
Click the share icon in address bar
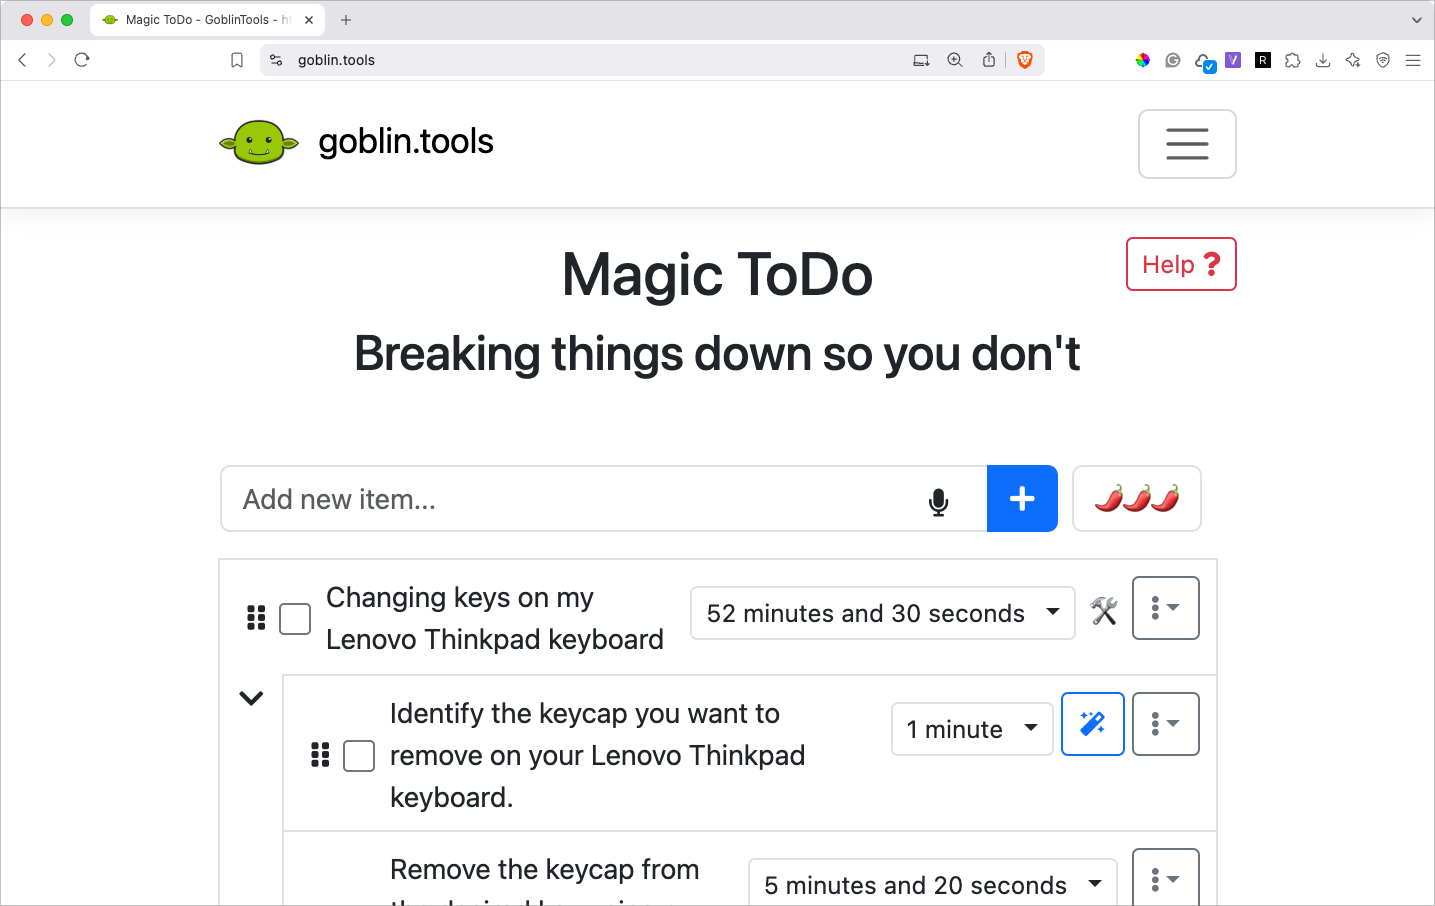(989, 60)
